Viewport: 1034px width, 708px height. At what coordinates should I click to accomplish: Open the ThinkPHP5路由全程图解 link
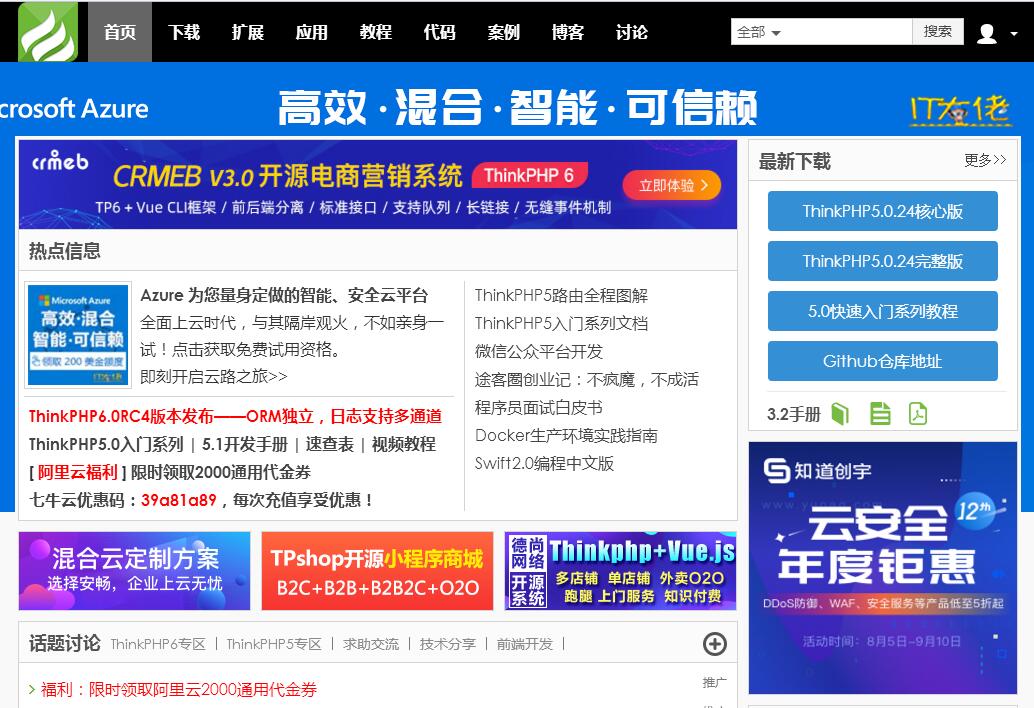[x=561, y=295]
